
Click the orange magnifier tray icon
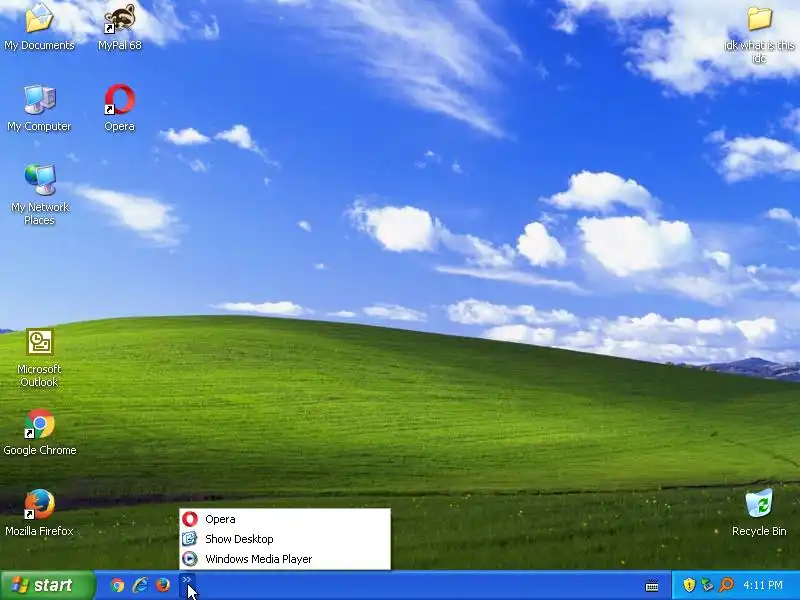pyautogui.click(x=726, y=585)
